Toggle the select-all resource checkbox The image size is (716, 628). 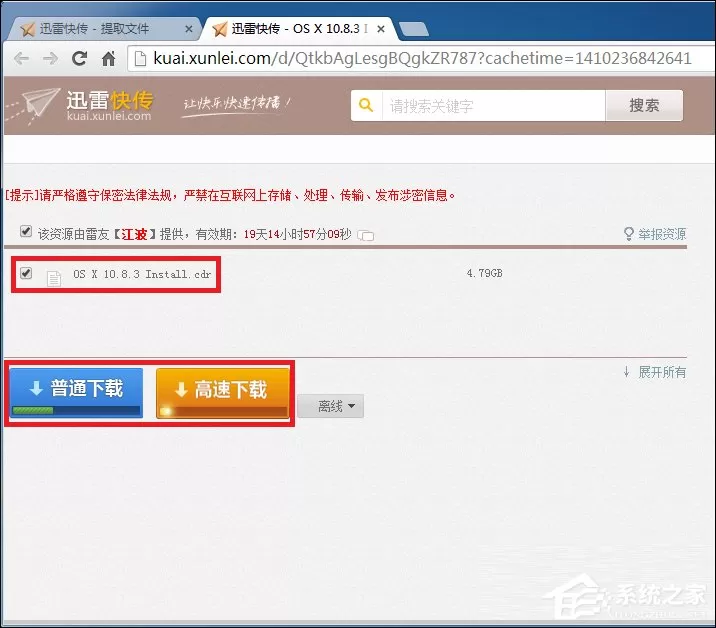pos(26,232)
